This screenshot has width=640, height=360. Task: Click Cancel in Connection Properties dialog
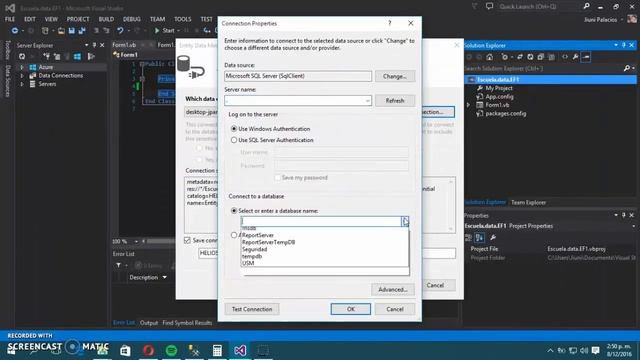pos(395,309)
